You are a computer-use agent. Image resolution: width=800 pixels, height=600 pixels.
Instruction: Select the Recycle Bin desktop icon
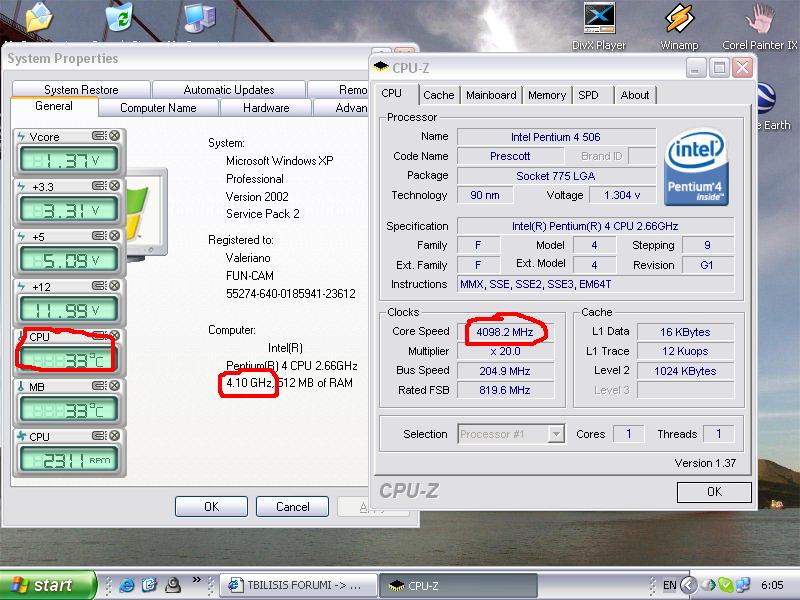119,18
